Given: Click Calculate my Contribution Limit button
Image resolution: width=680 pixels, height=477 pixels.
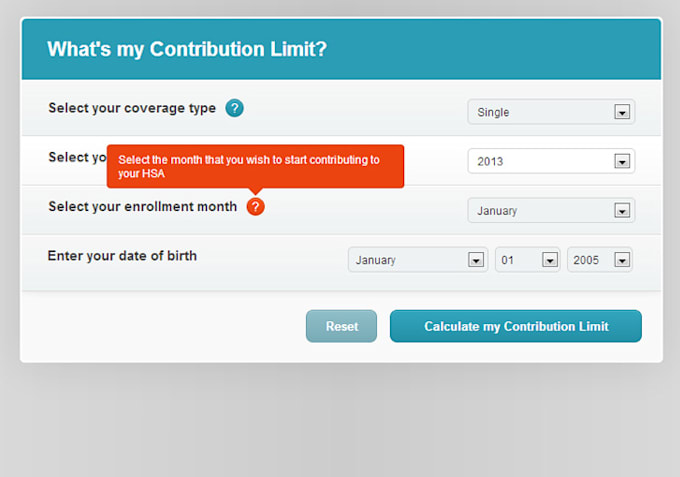Looking at the screenshot, I should point(515,326).
